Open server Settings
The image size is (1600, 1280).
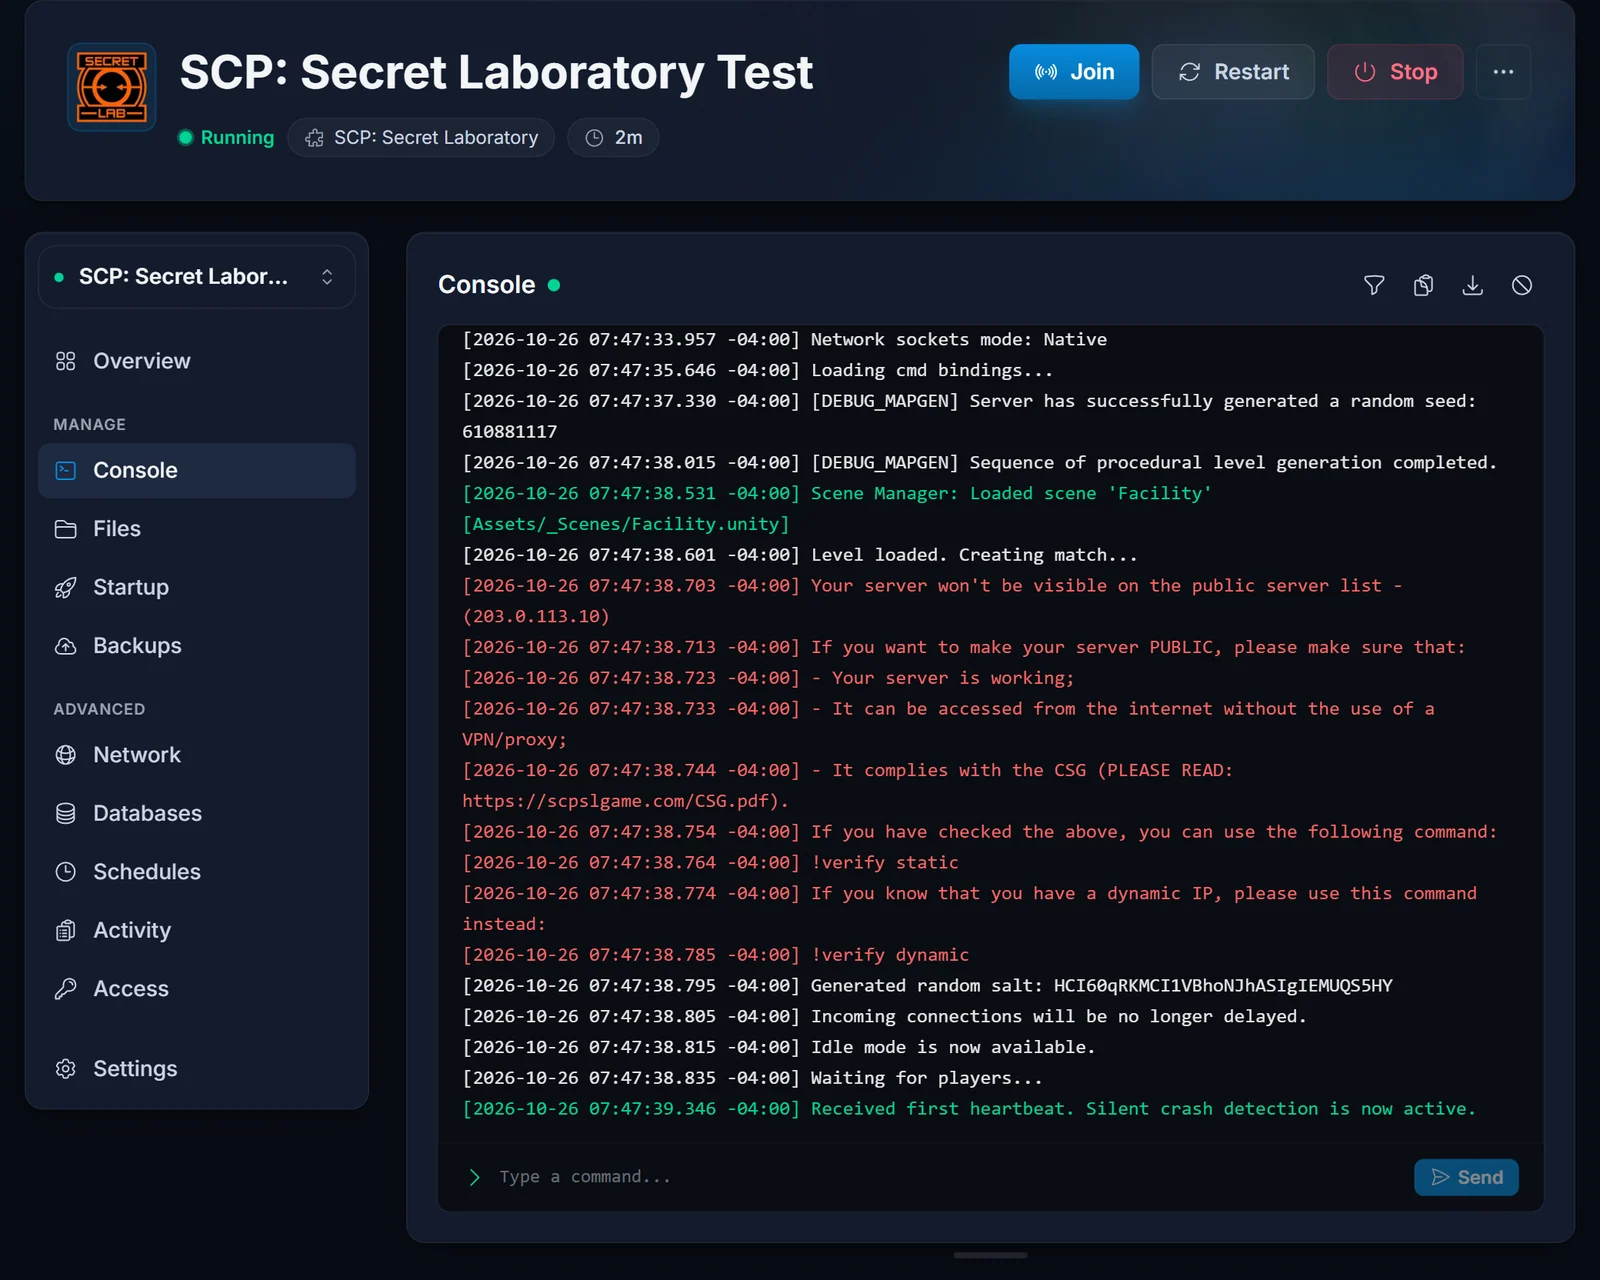coord(197,1069)
